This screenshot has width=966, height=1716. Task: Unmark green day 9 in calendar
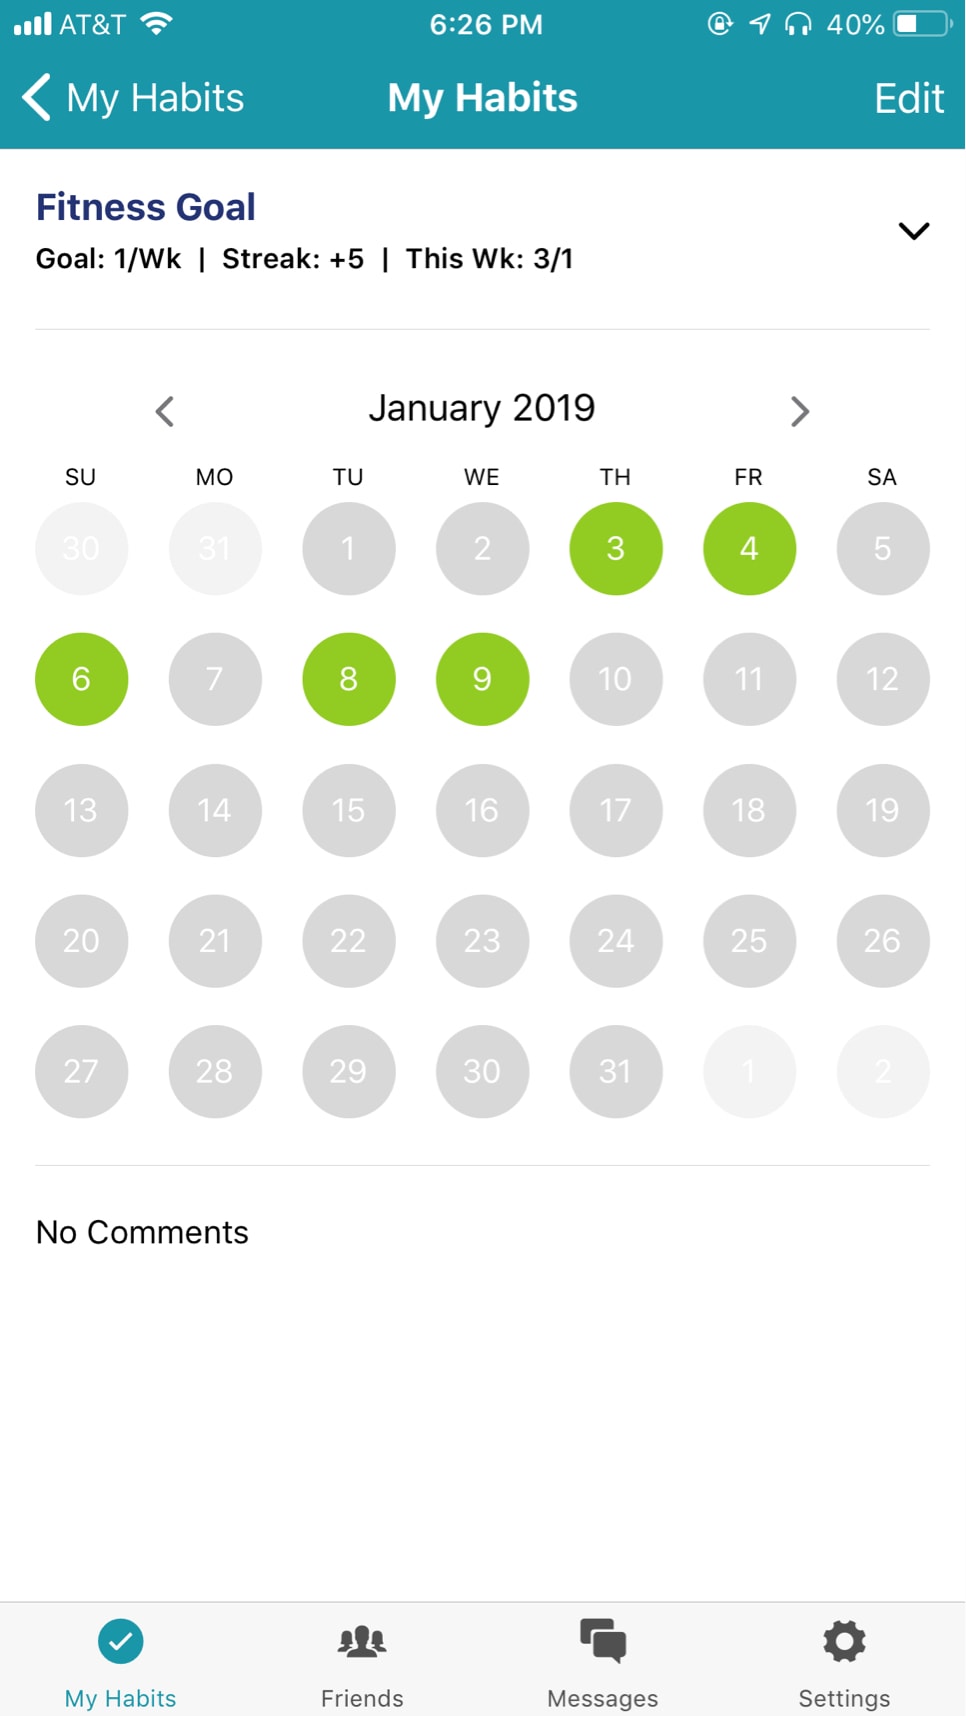click(x=482, y=679)
